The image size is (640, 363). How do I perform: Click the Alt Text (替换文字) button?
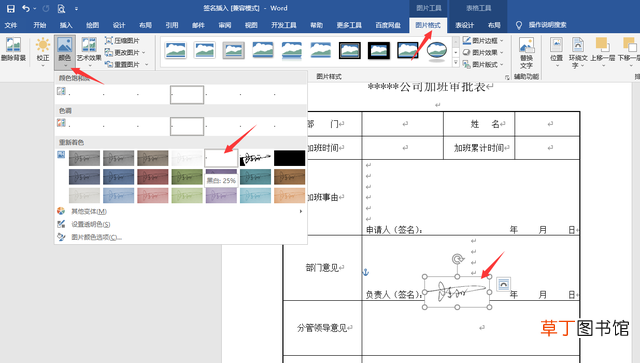pyautogui.click(x=527, y=52)
